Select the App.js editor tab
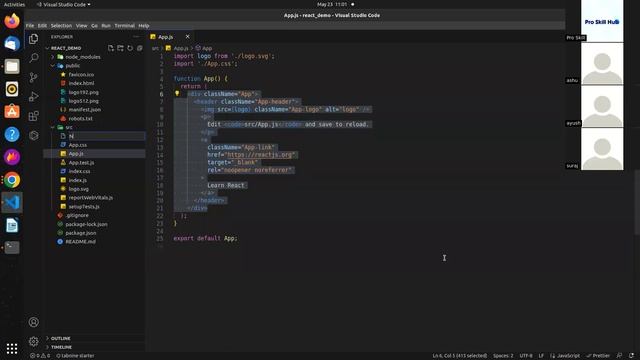 point(165,37)
